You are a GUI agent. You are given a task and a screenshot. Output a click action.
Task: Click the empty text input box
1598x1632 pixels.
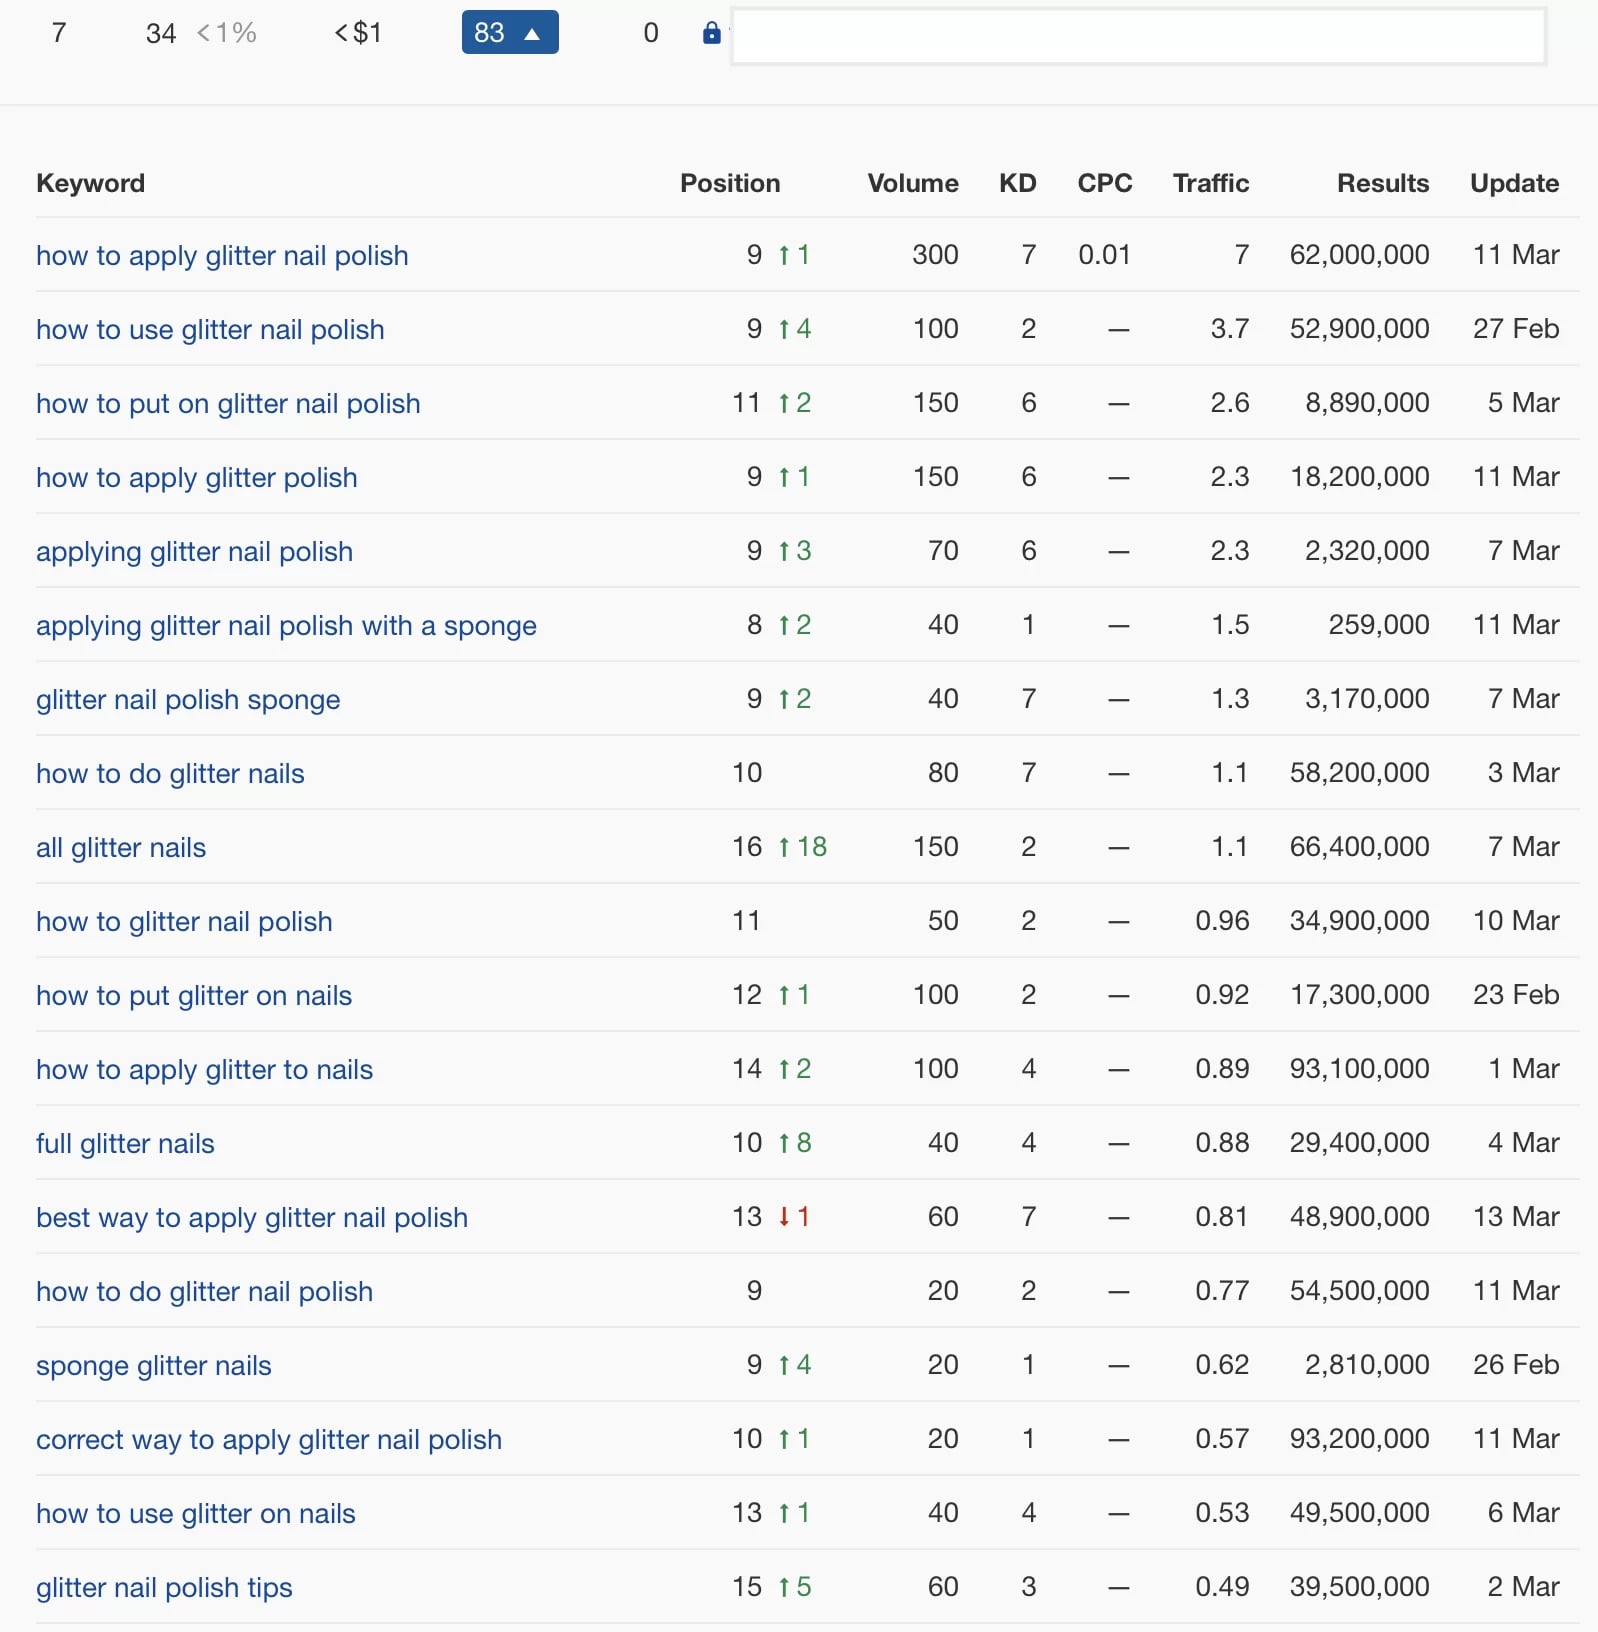1138,37
